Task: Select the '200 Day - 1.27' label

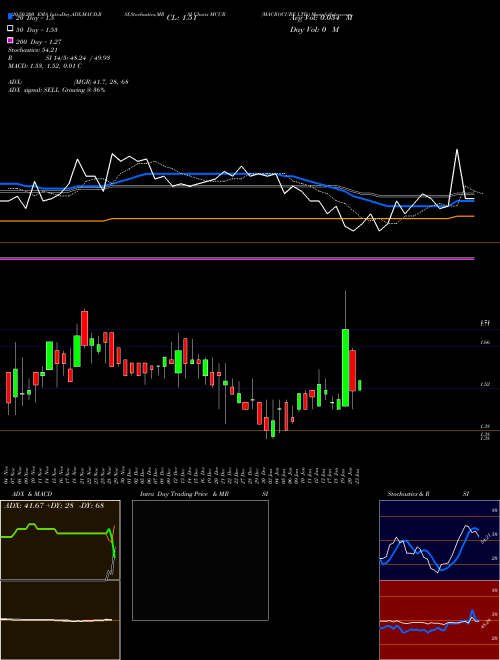Action: [x=39, y=42]
